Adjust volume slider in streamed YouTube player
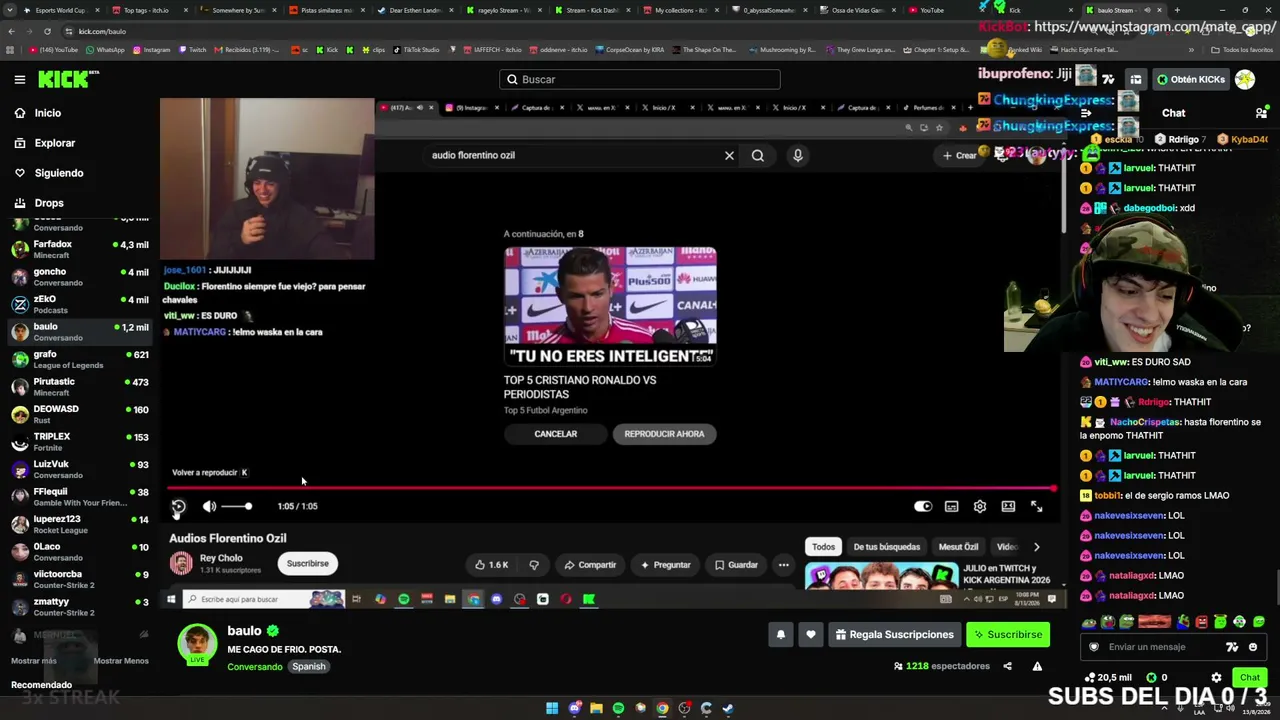The image size is (1280, 720). [236, 507]
